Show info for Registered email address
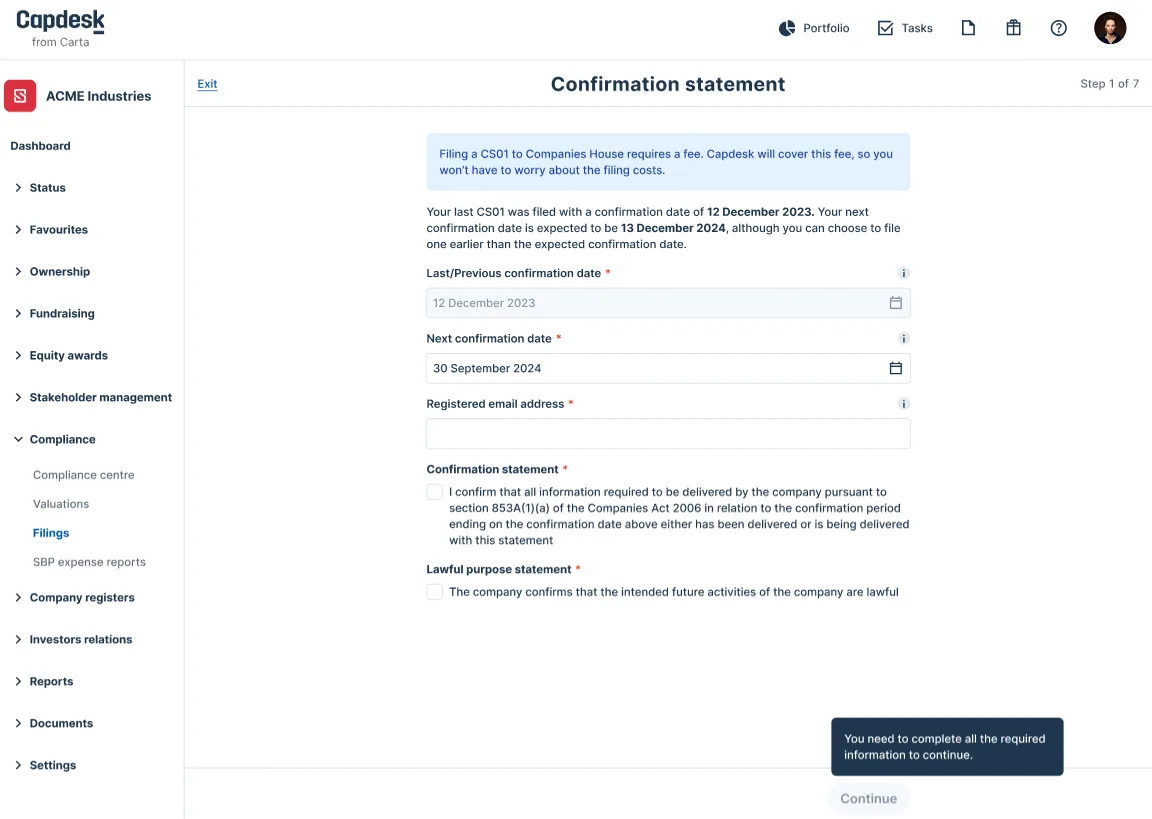 (x=904, y=404)
